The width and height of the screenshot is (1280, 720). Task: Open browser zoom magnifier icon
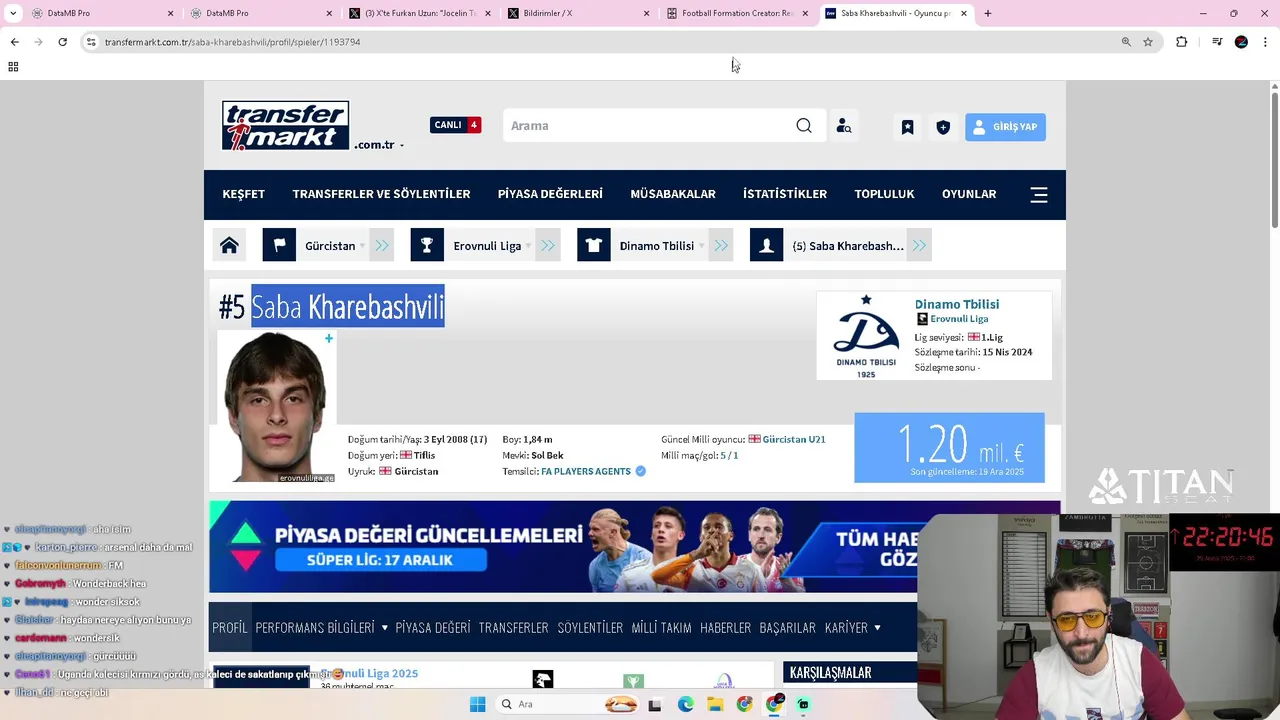tap(1126, 42)
